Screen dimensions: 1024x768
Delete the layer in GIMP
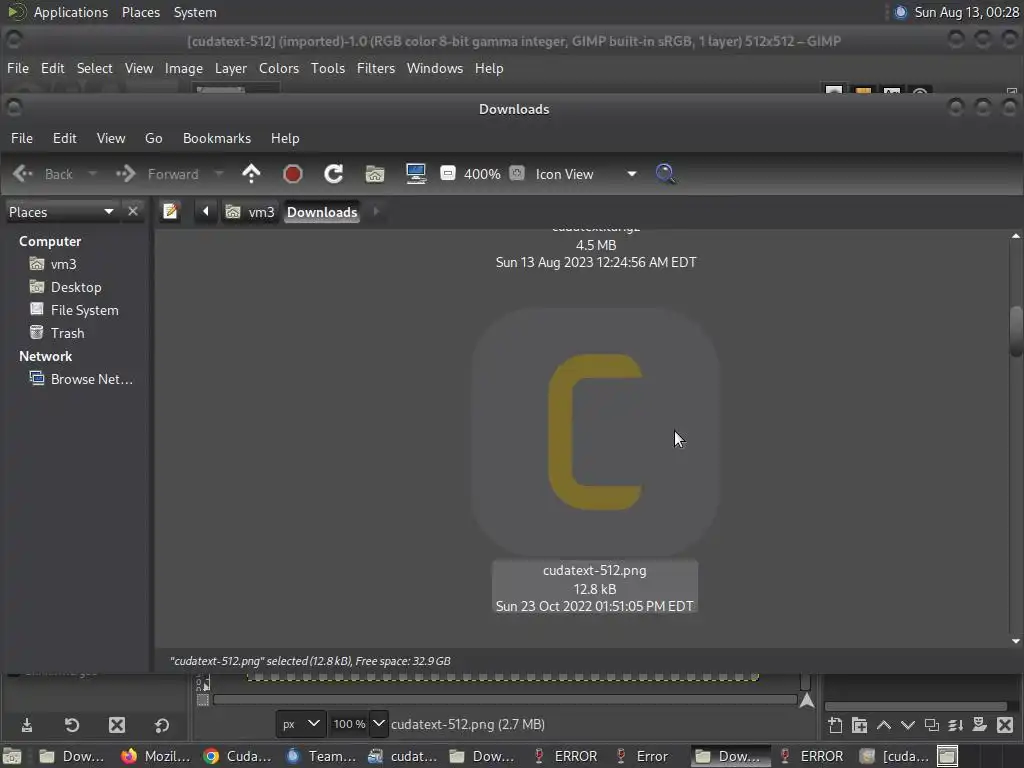pyautogui.click(x=1005, y=725)
